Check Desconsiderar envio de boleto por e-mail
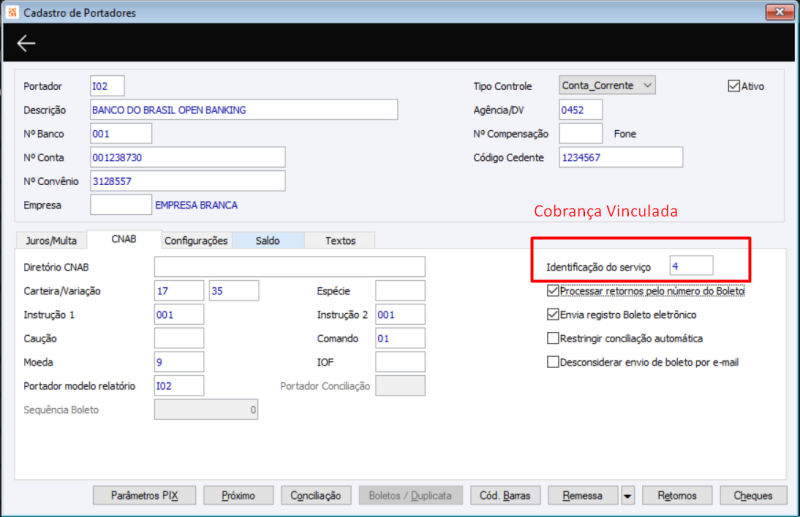This screenshot has width=800, height=517. [553, 362]
